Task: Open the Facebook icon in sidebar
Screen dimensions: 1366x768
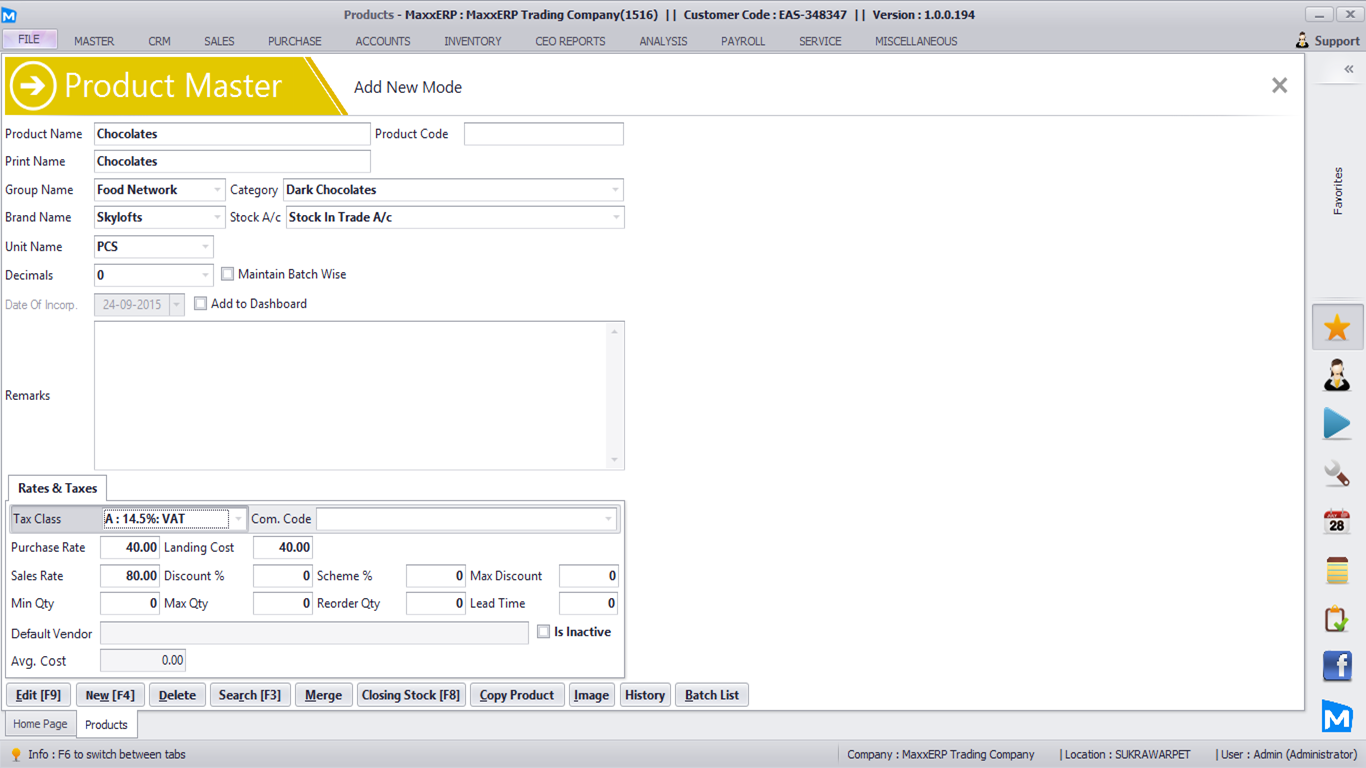Action: [1337, 665]
